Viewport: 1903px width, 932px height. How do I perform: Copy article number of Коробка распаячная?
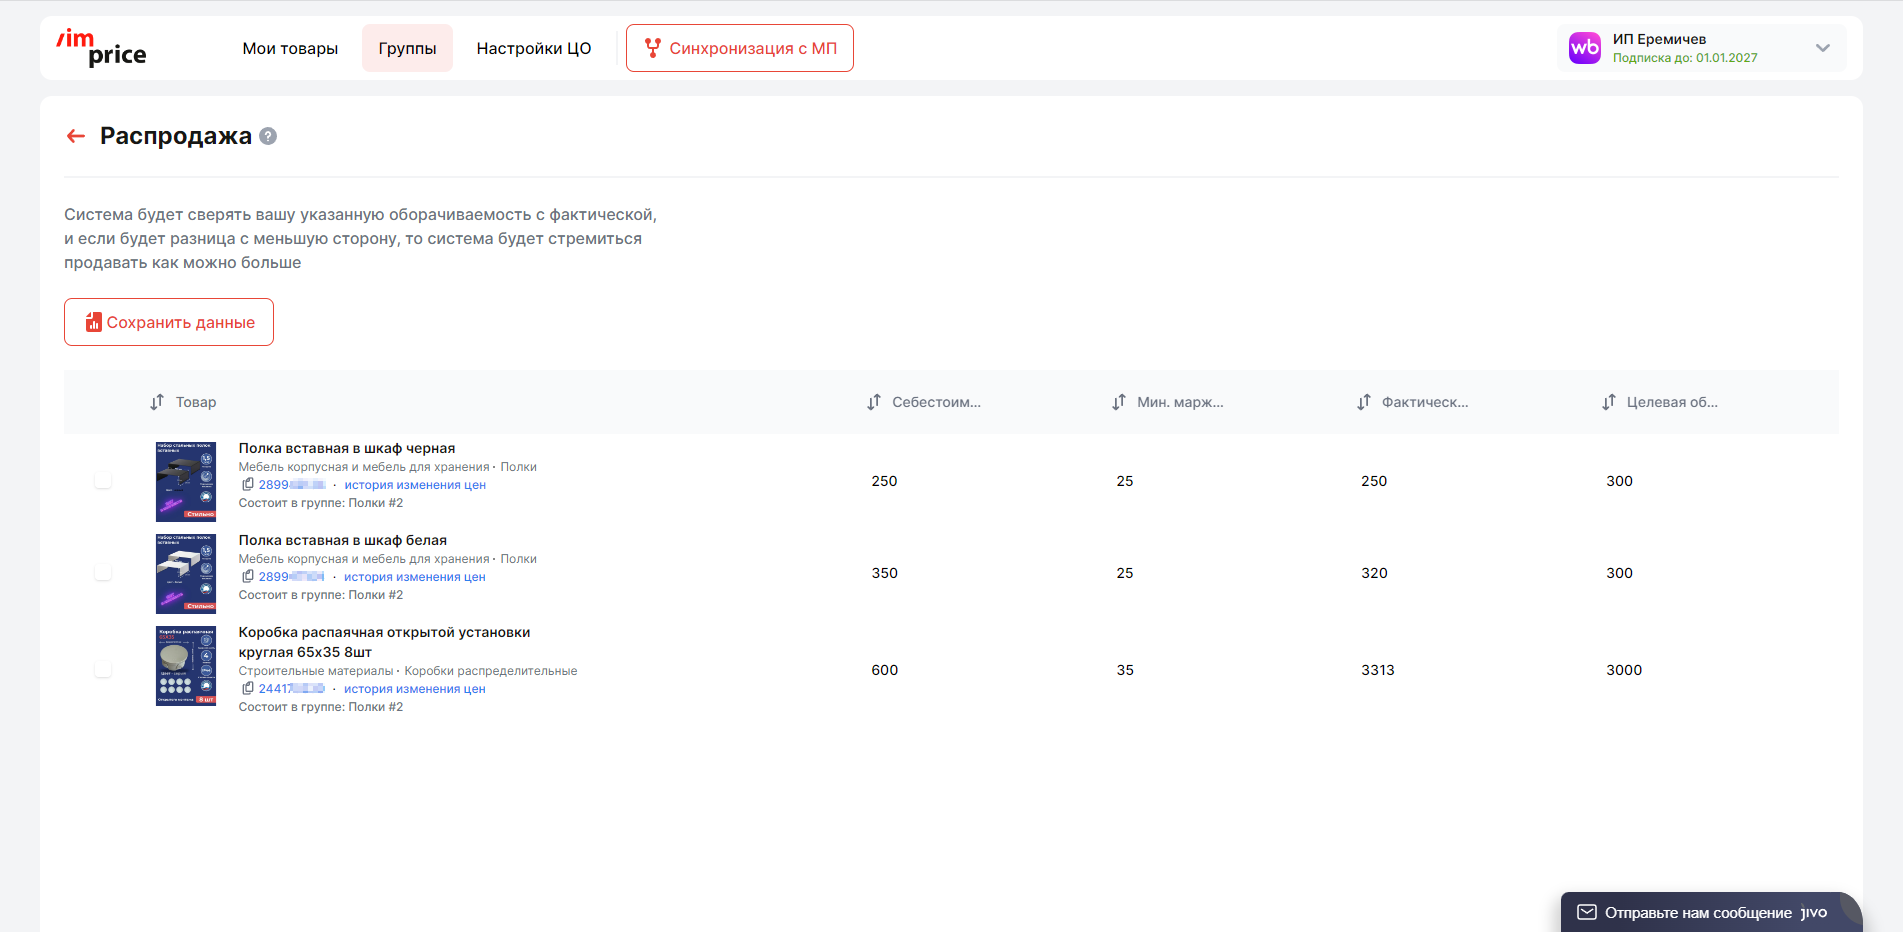coord(248,689)
